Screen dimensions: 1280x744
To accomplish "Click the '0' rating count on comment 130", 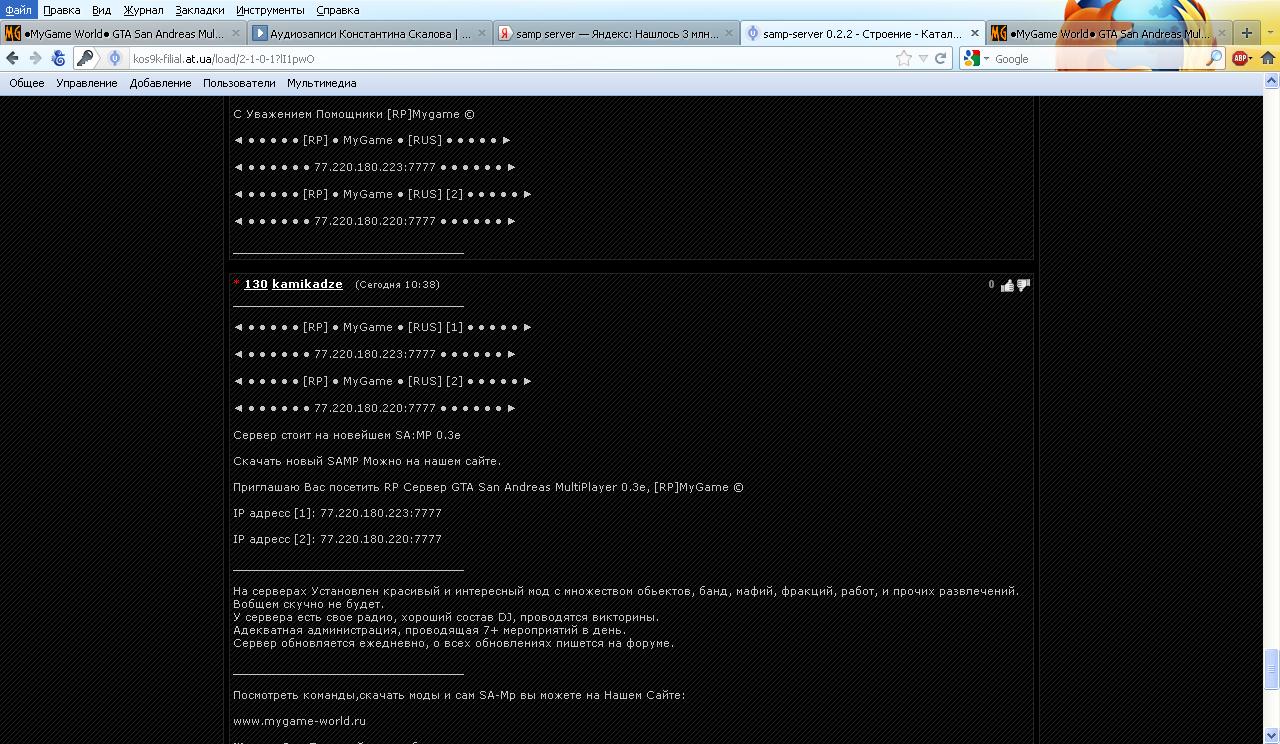I will click(x=991, y=285).
